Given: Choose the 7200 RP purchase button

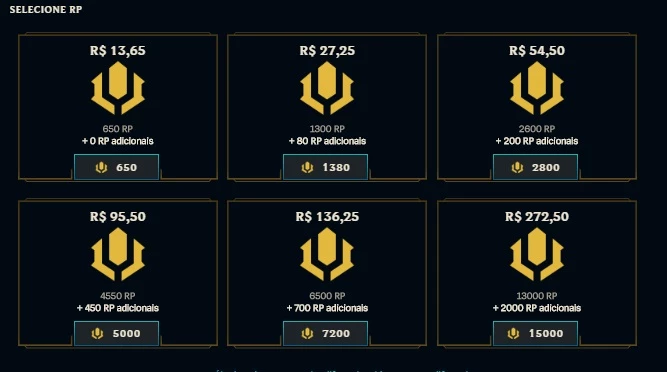Looking at the screenshot, I should click(x=325, y=333).
